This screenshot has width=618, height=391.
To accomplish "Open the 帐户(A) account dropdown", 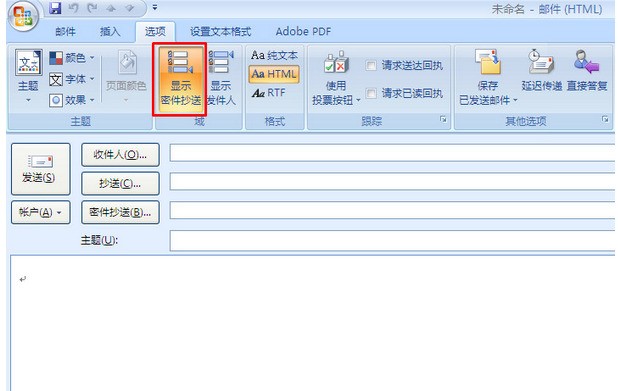I will pos(41,212).
